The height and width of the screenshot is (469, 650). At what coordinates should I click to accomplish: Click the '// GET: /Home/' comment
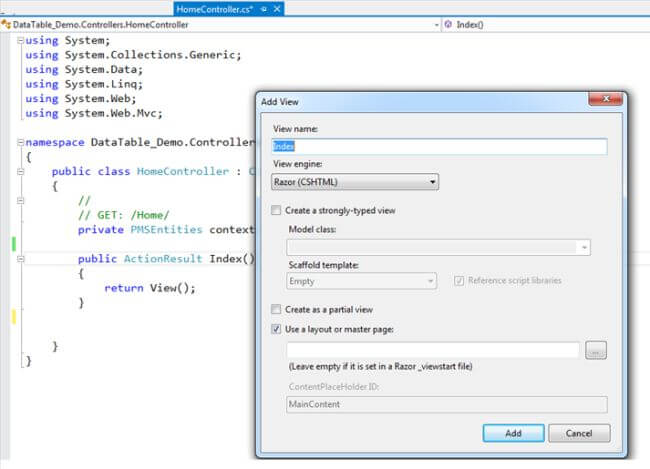pyautogui.click(x=124, y=215)
